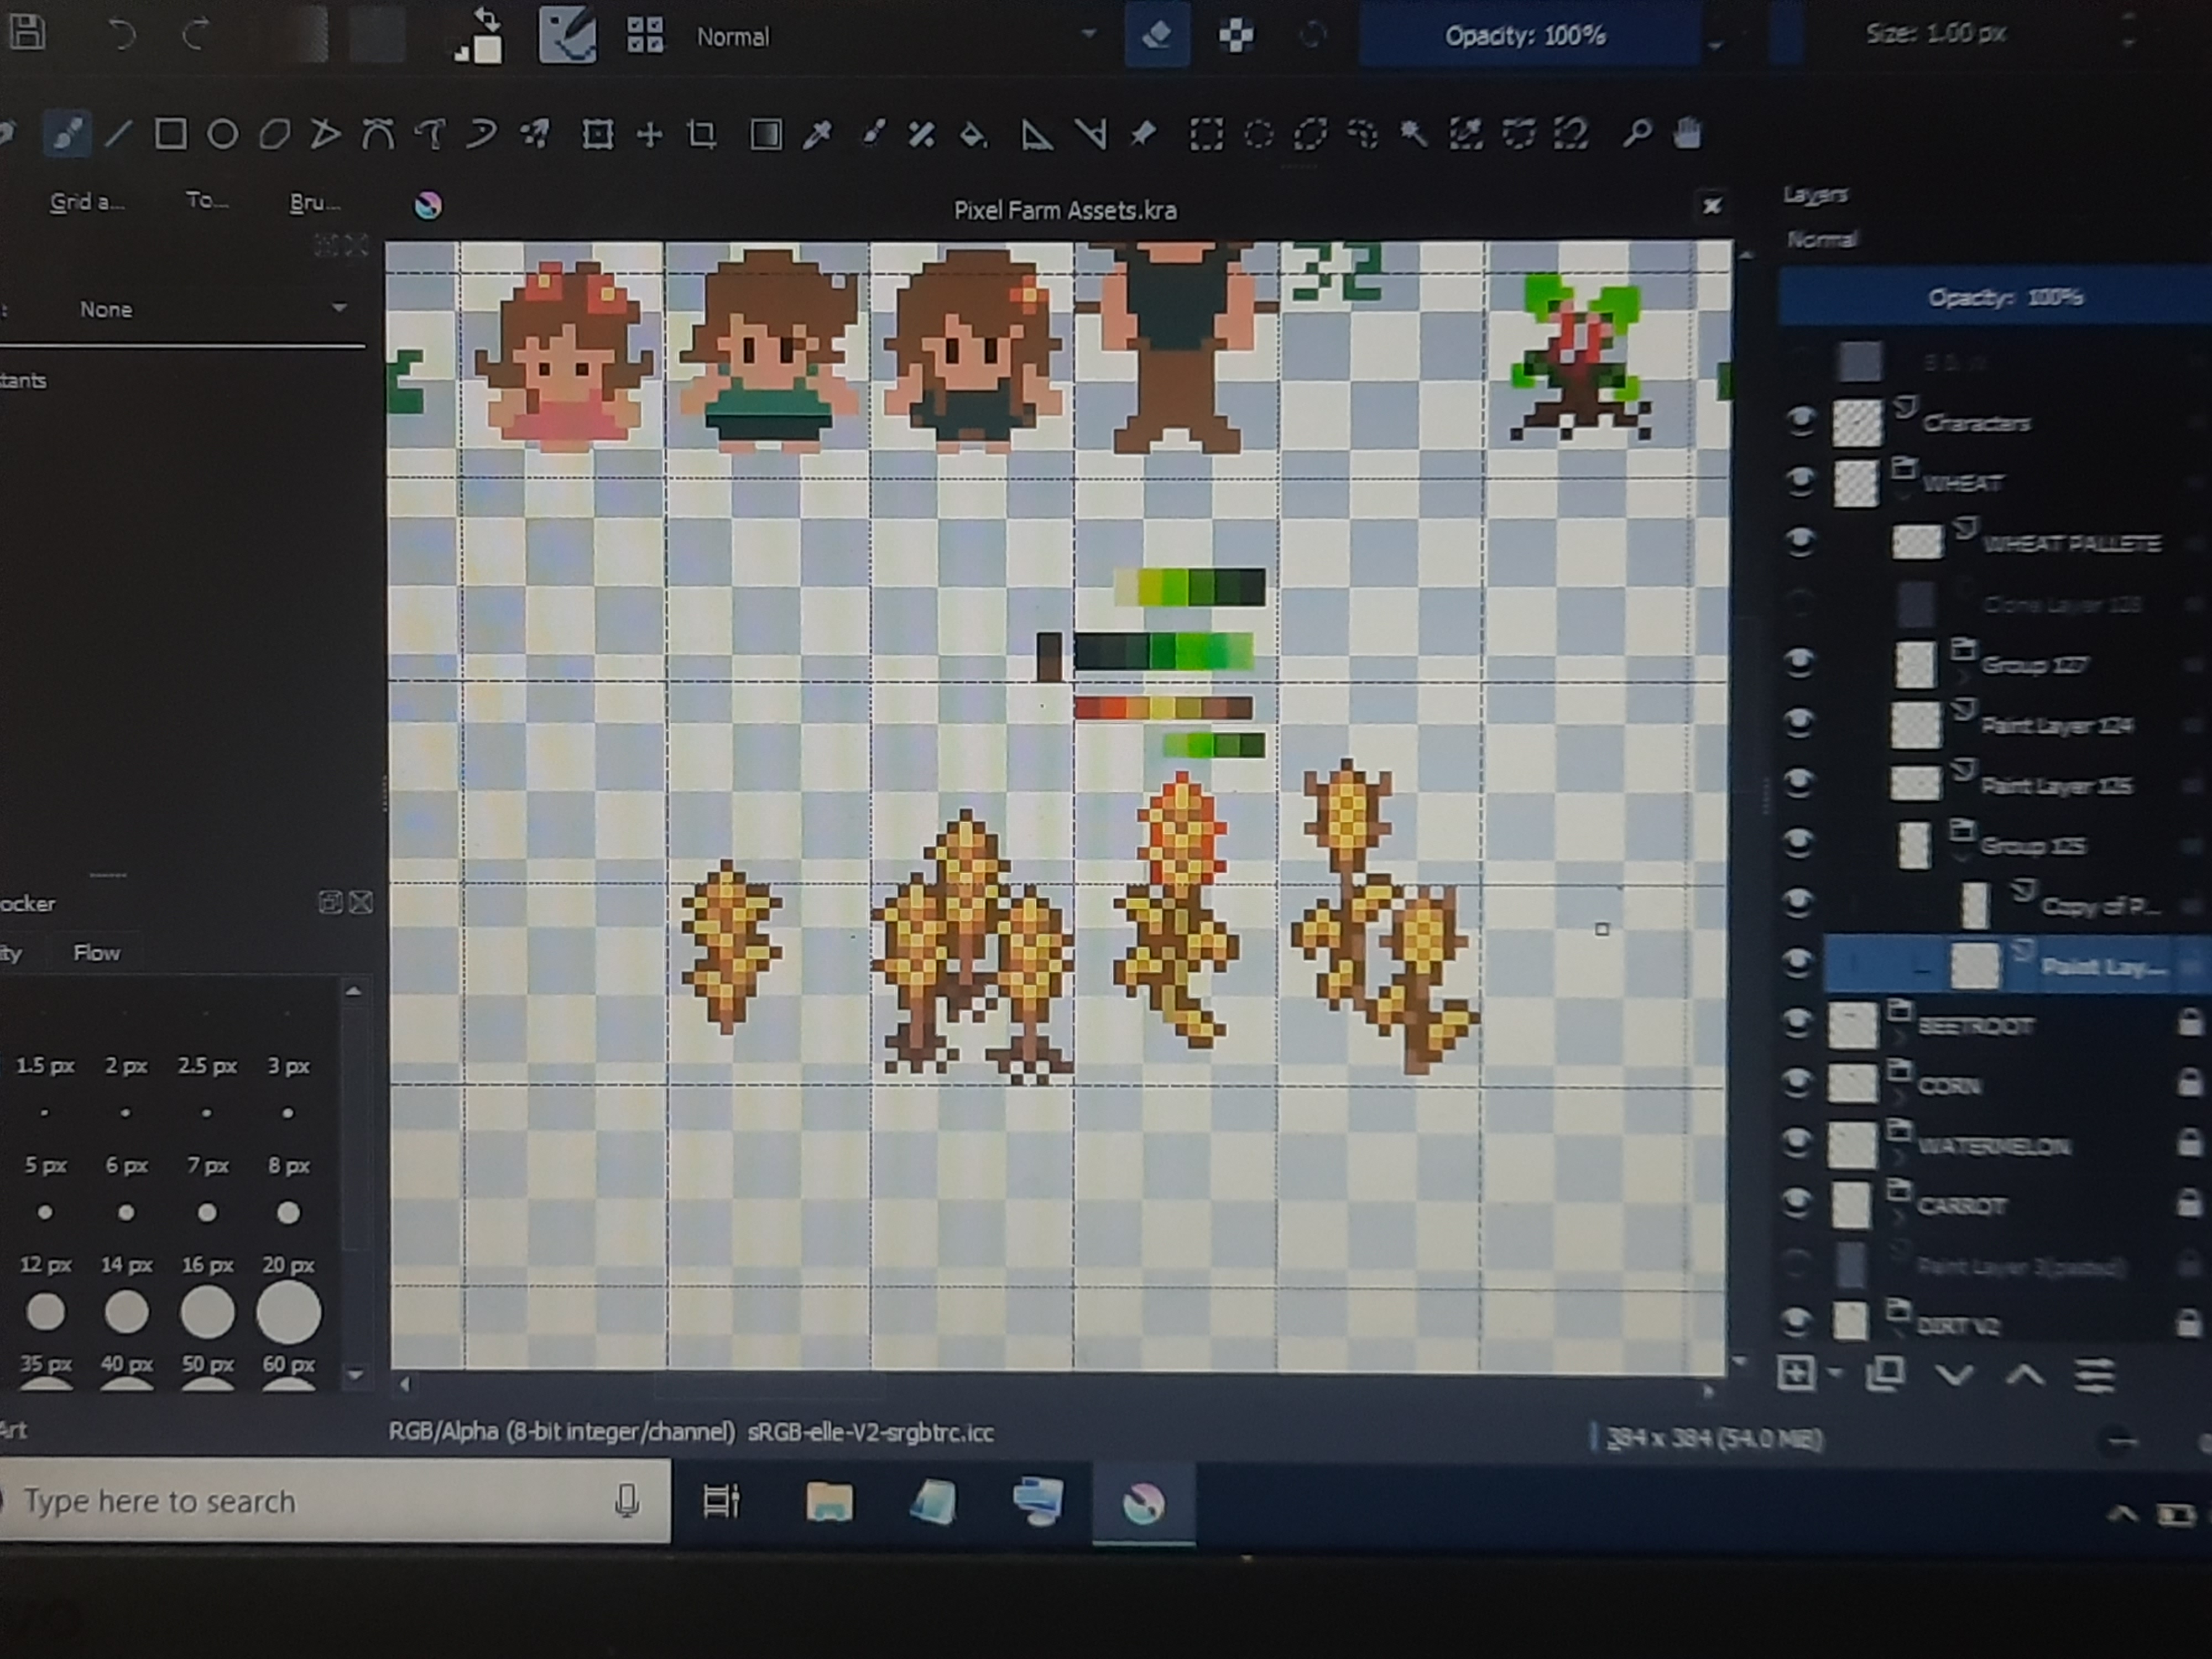Hide the BEETROOT group
Image resolution: width=2212 pixels, height=1659 pixels.
[x=1798, y=1023]
